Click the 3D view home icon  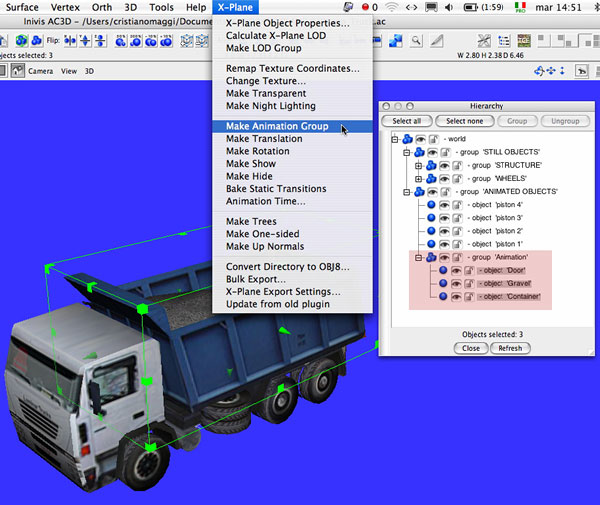pyautogui.click(x=18, y=71)
